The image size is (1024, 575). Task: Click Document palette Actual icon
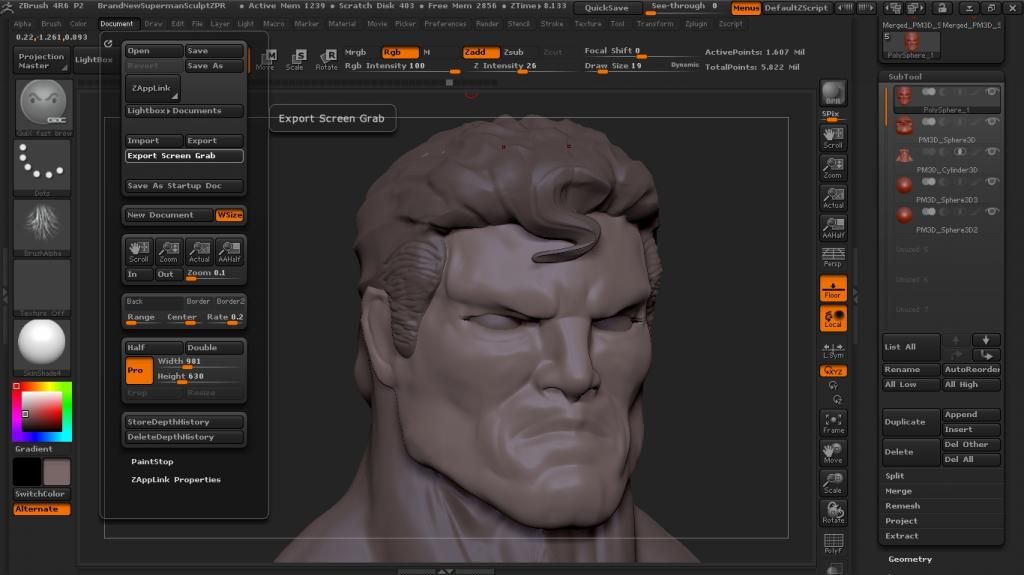[x=199, y=252]
